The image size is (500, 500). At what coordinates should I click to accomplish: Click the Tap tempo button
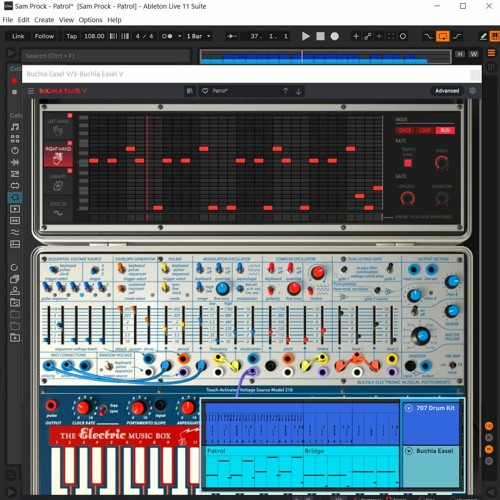pyautogui.click(x=72, y=36)
